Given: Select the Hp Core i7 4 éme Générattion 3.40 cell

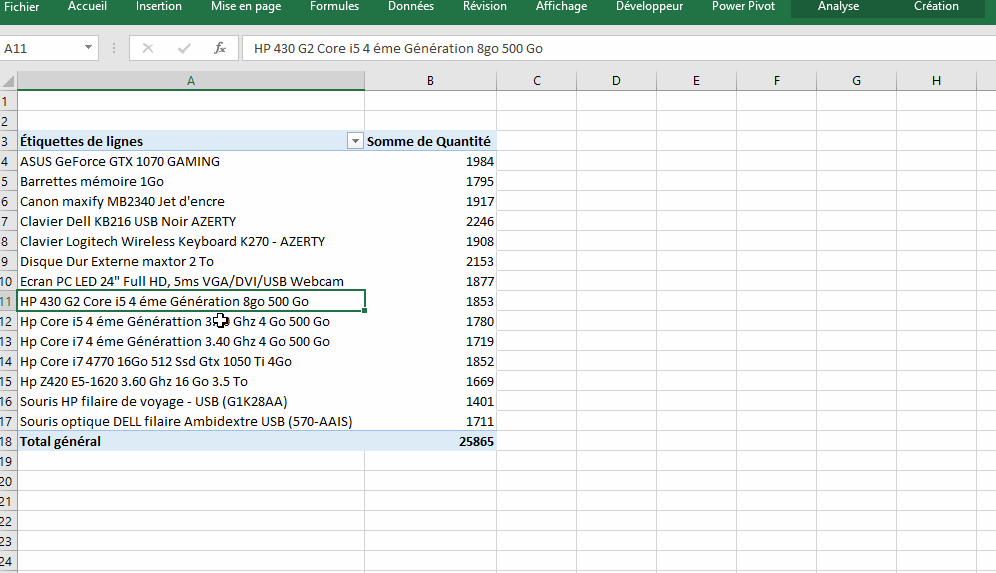Looking at the screenshot, I should tap(191, 341).
